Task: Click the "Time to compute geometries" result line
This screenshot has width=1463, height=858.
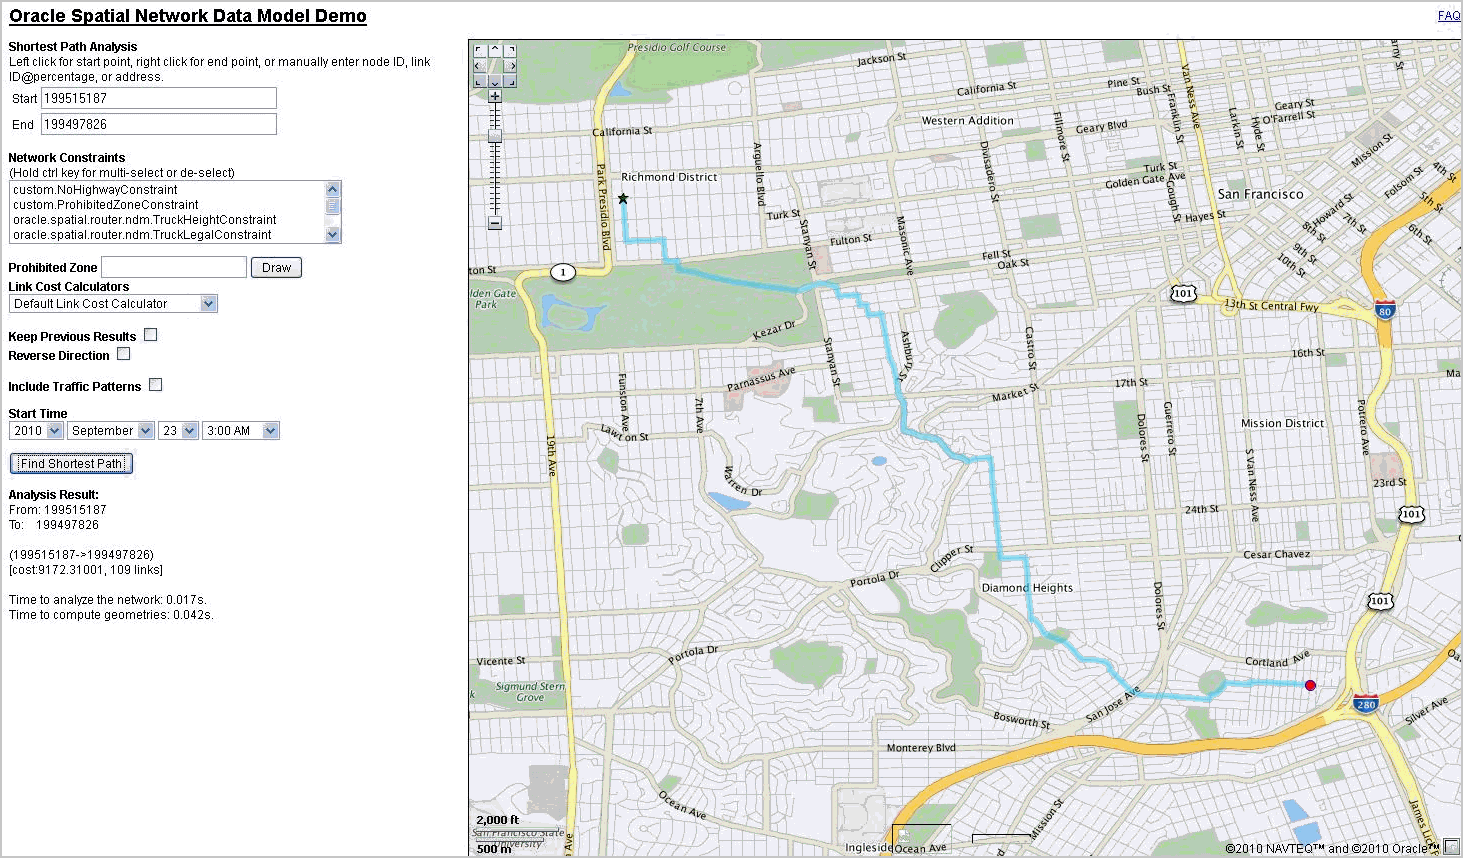Action: (x=111, y=615)
